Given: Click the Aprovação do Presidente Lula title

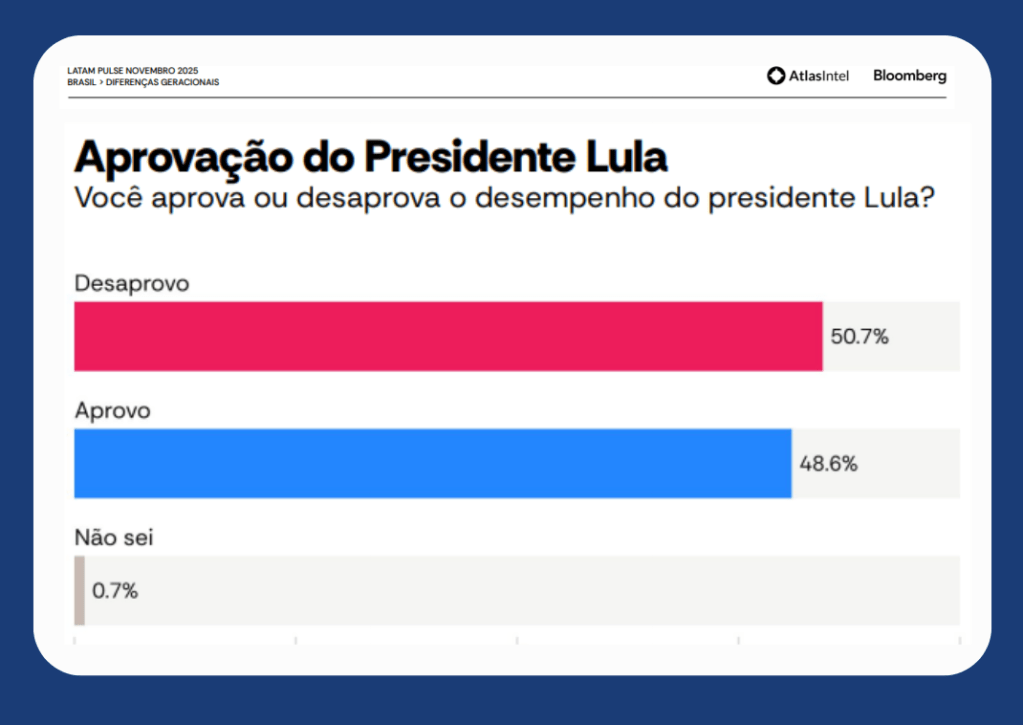Looking at the screenshot, I should 371,158.
